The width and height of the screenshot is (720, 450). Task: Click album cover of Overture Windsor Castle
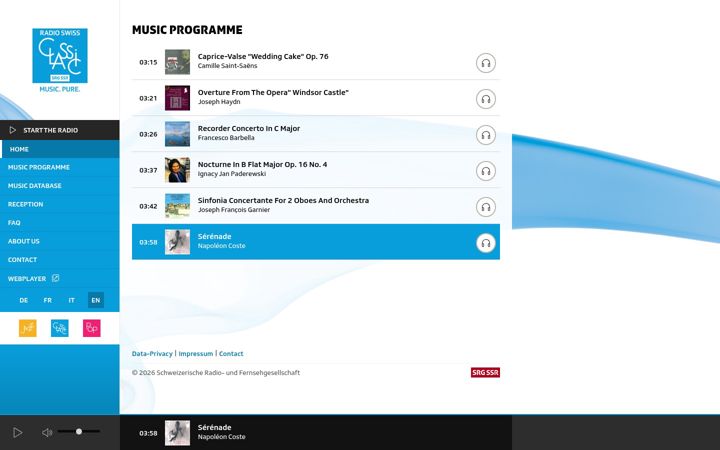click(x=177, y=98)
